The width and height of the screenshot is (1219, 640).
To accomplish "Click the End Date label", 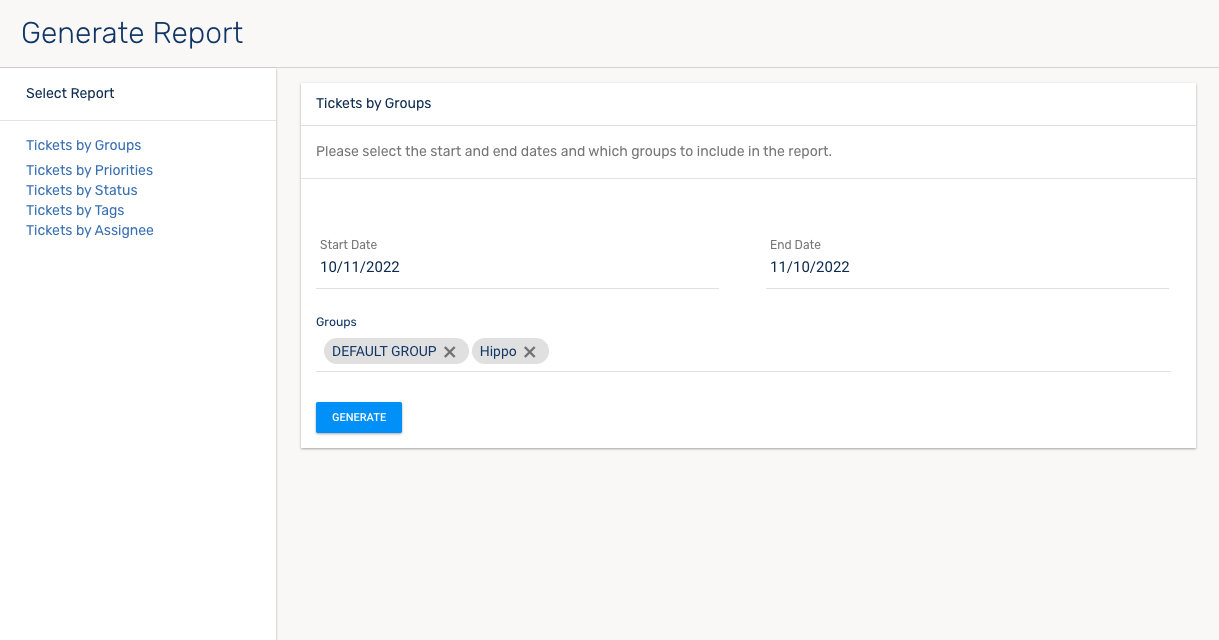I will 795,245.
